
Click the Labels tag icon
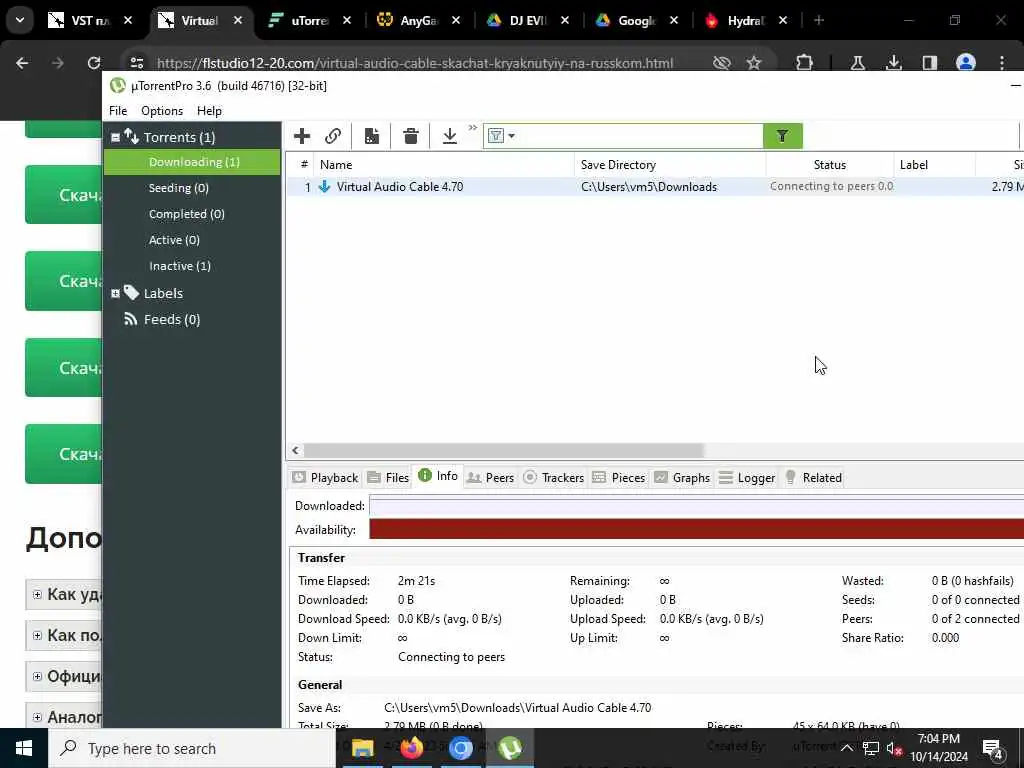tap(131, 293)
